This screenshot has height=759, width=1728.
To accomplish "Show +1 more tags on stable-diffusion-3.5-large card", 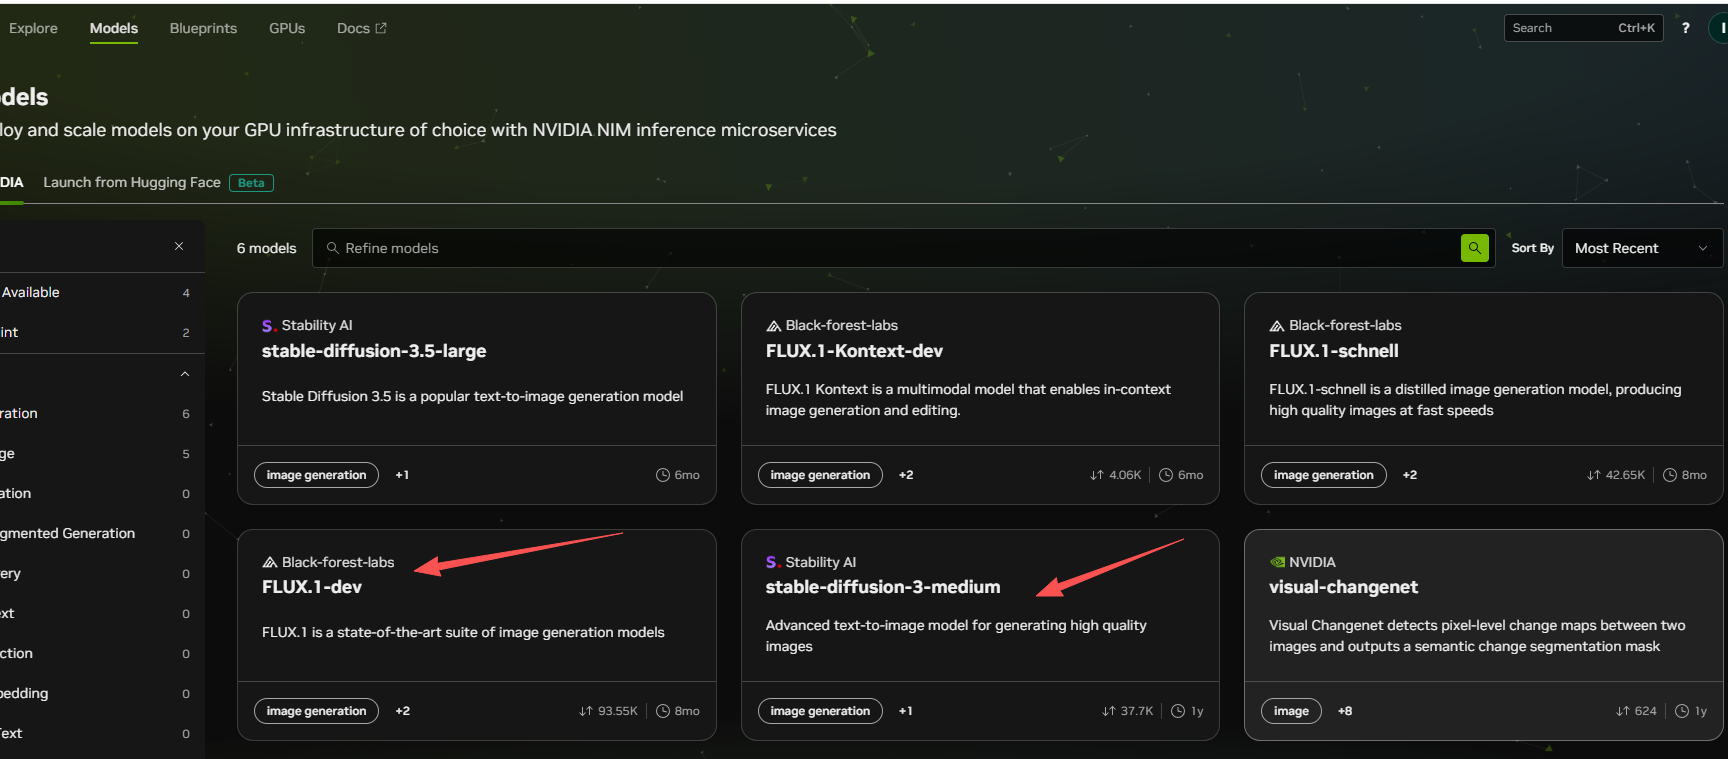I will coord(402,475).
